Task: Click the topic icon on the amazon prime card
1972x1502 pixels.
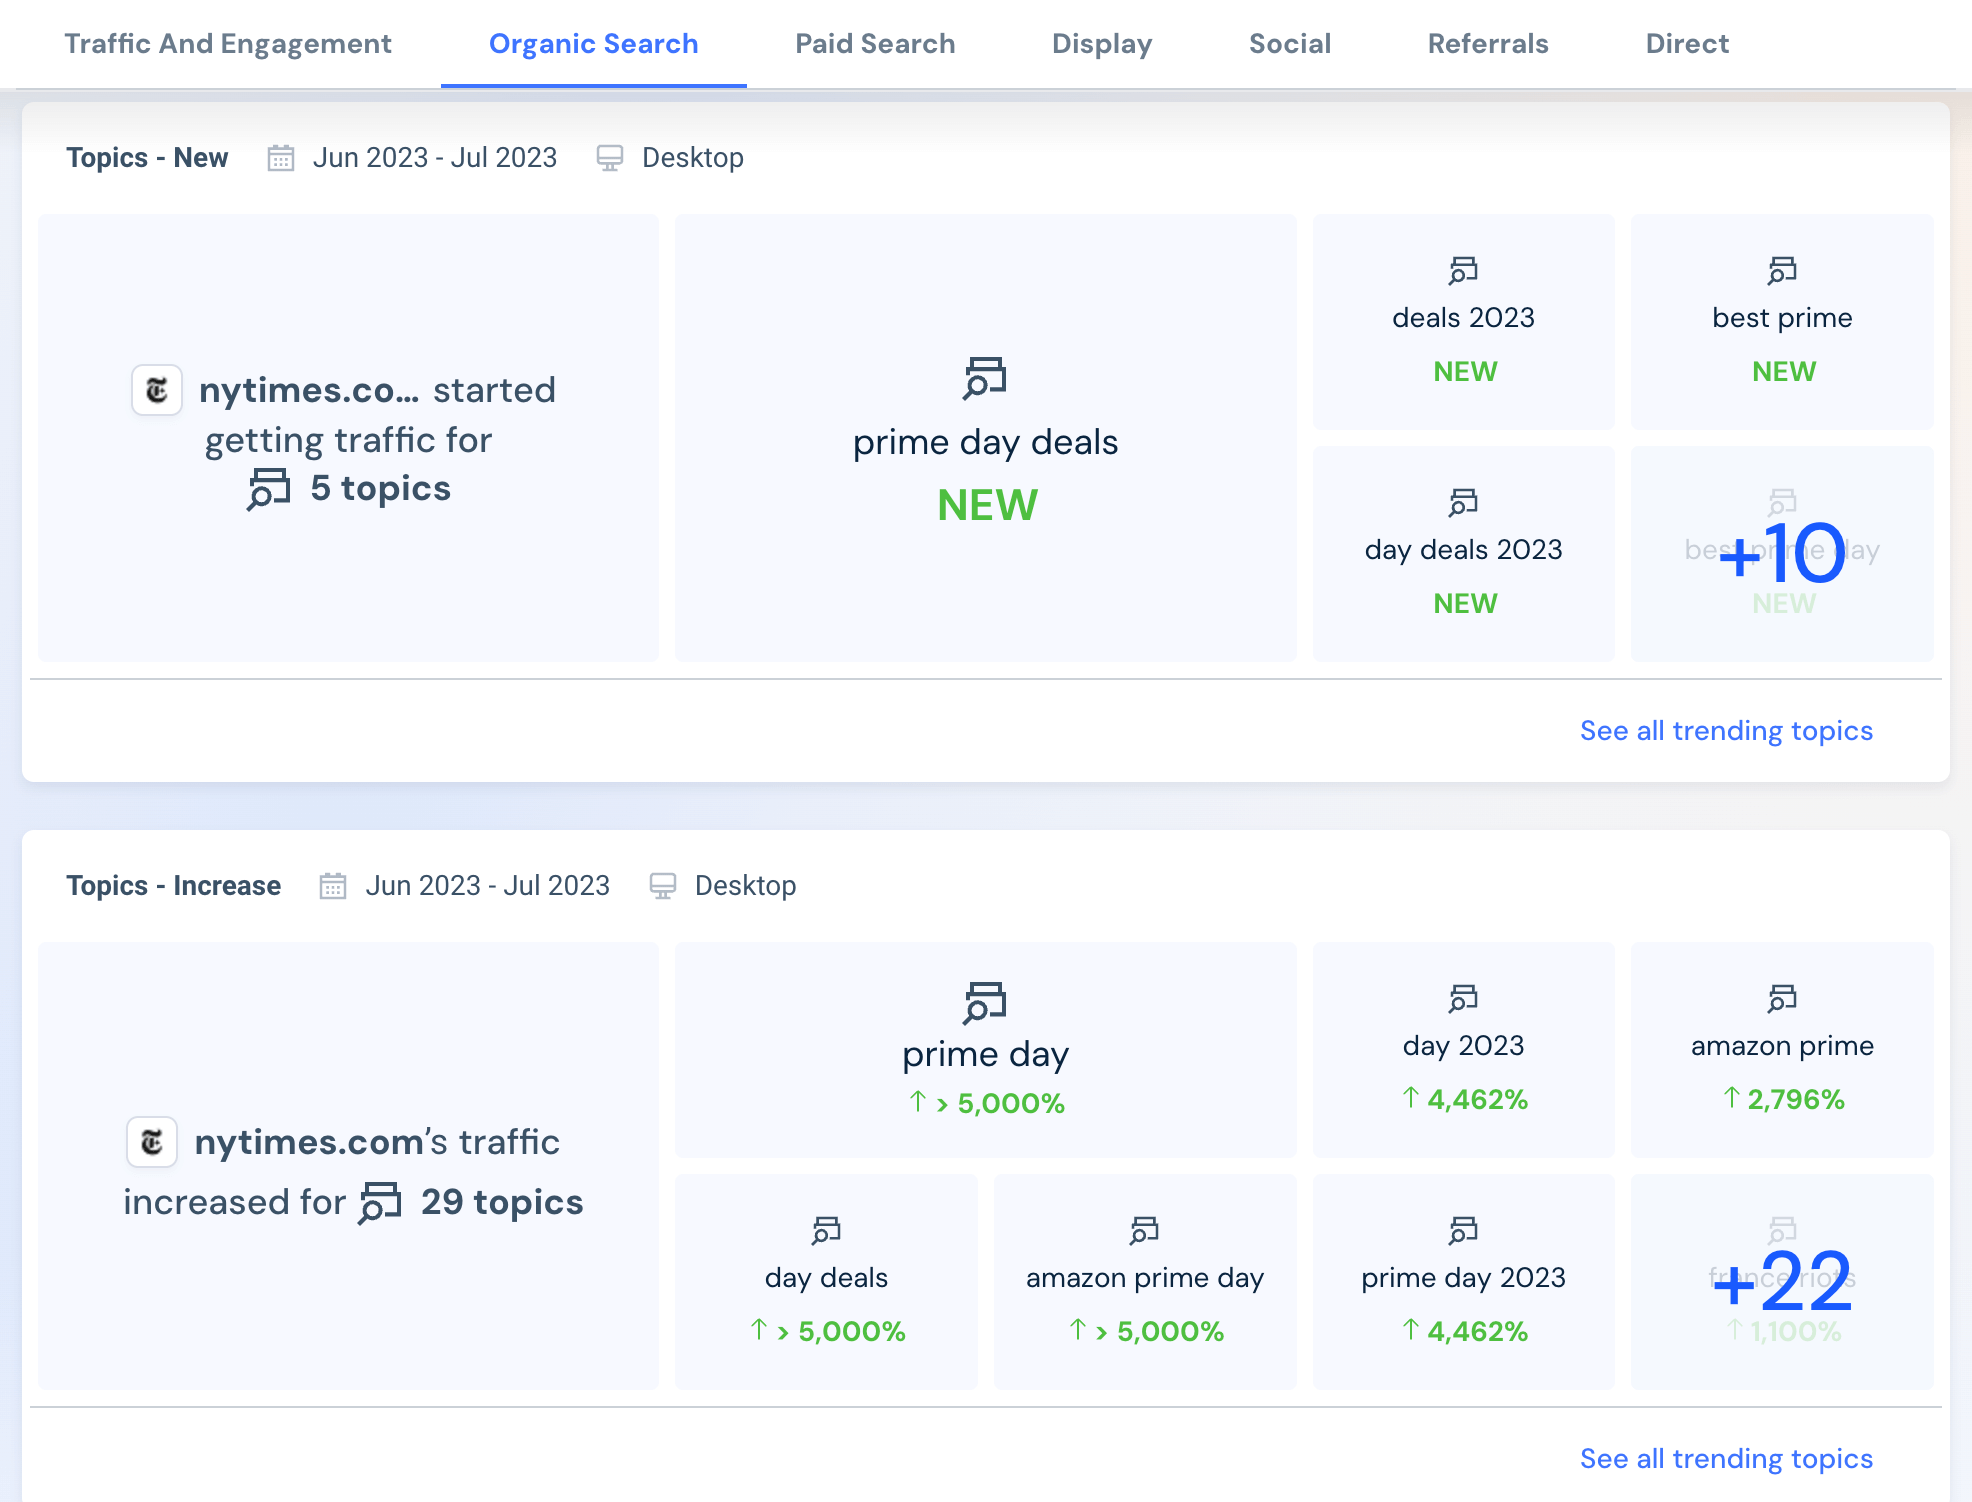Action: tap(1781, 998)
